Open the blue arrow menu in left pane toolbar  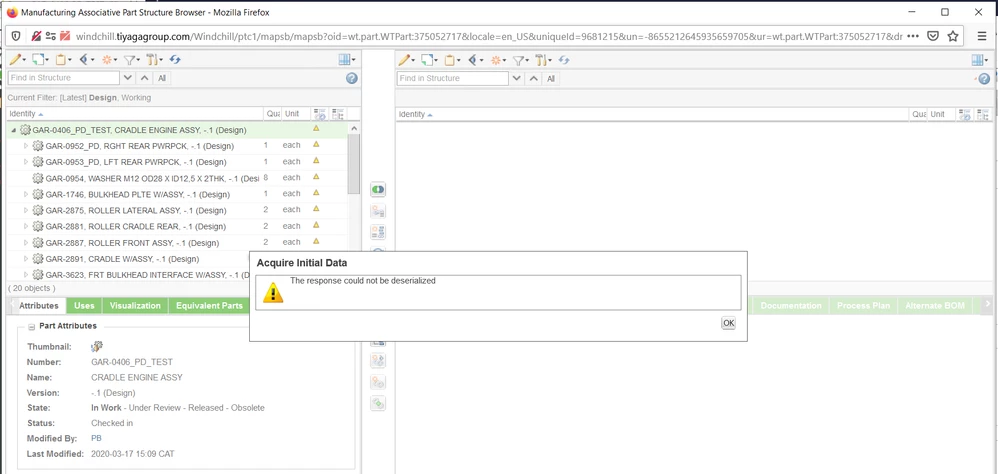[87, 60]
